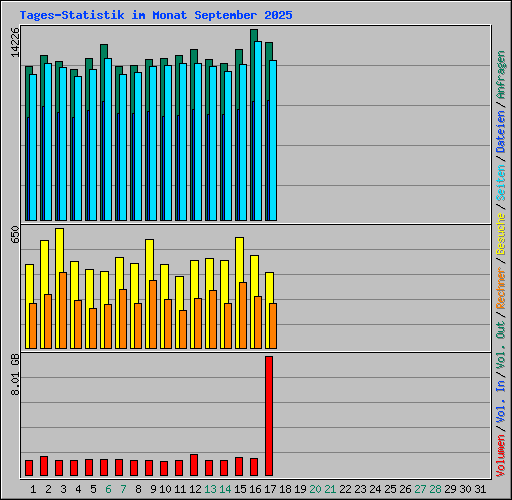The image size is (512, 500).
Task: Click the yellow "Besuche" legend label
Action: click(x=501, y=234)
